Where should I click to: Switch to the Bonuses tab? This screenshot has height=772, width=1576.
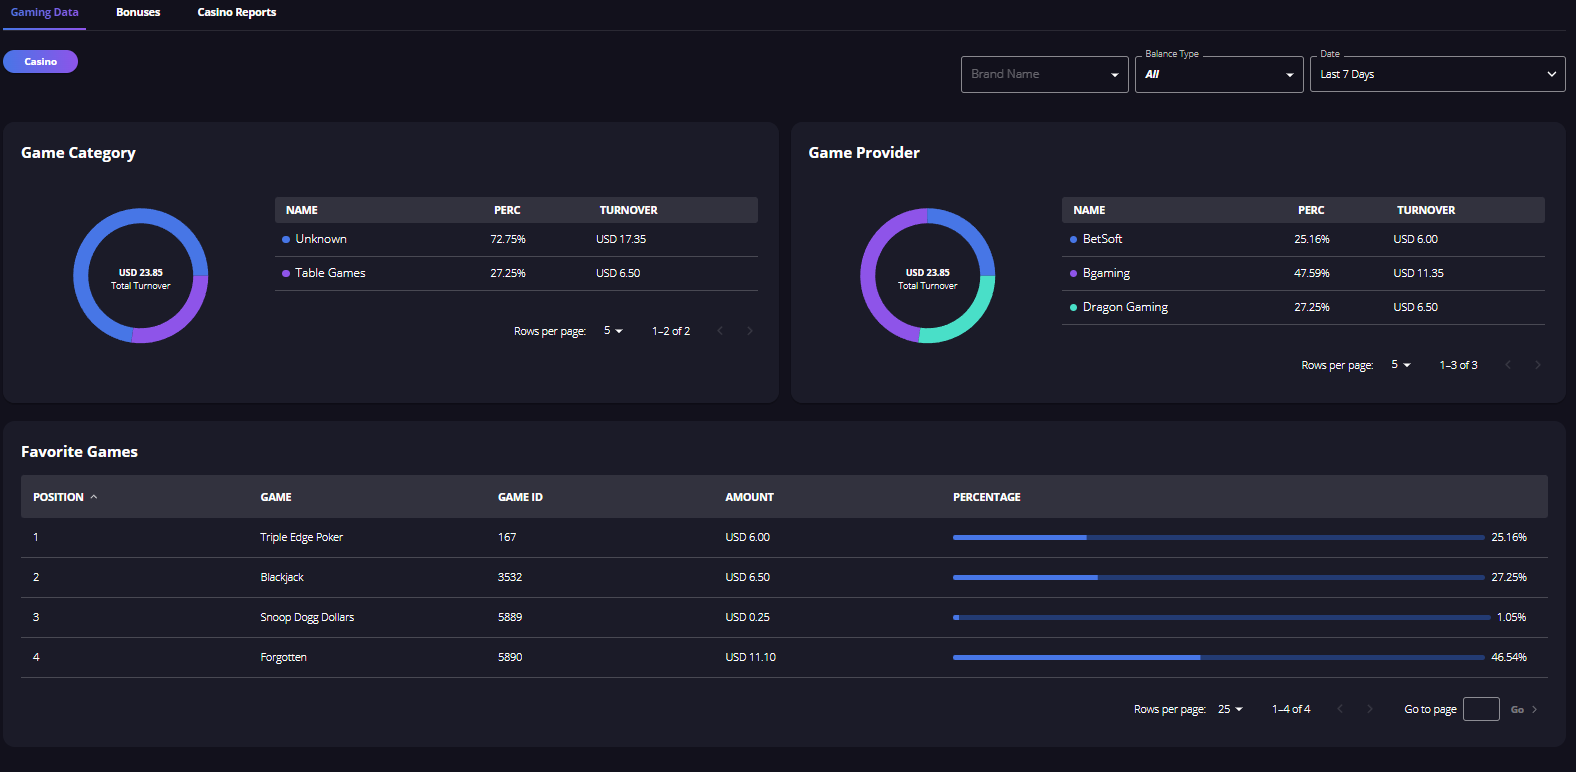pyautogui.click(x=138, y=12)
